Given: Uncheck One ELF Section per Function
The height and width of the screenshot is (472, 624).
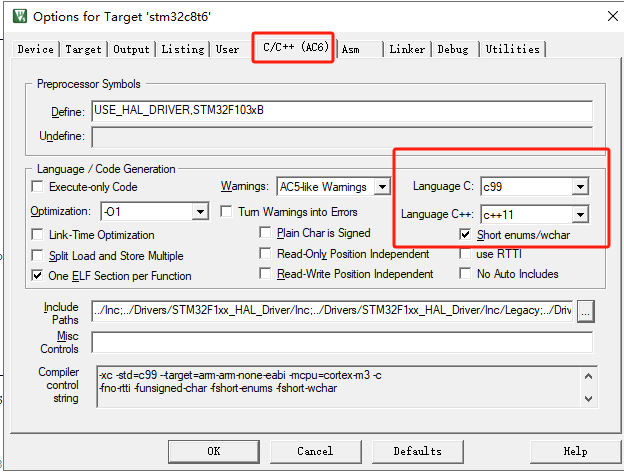Looking at the screenshot, I should (37, 275).
